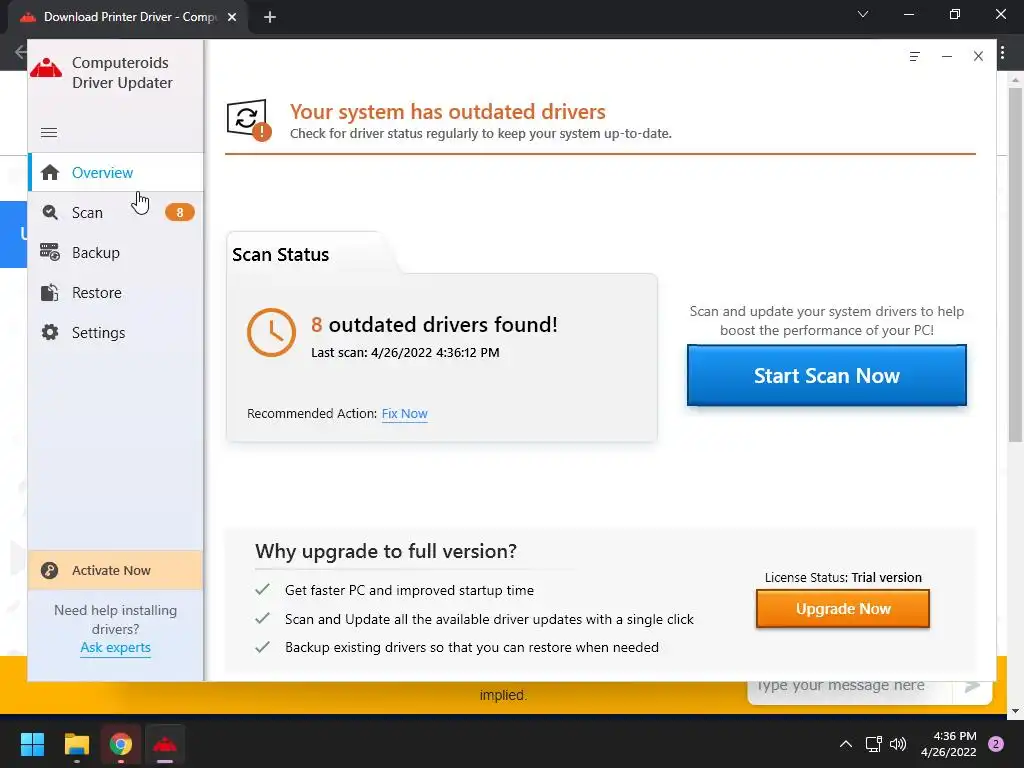Open the Chrome three-dot menu

tap(1002, 54)
